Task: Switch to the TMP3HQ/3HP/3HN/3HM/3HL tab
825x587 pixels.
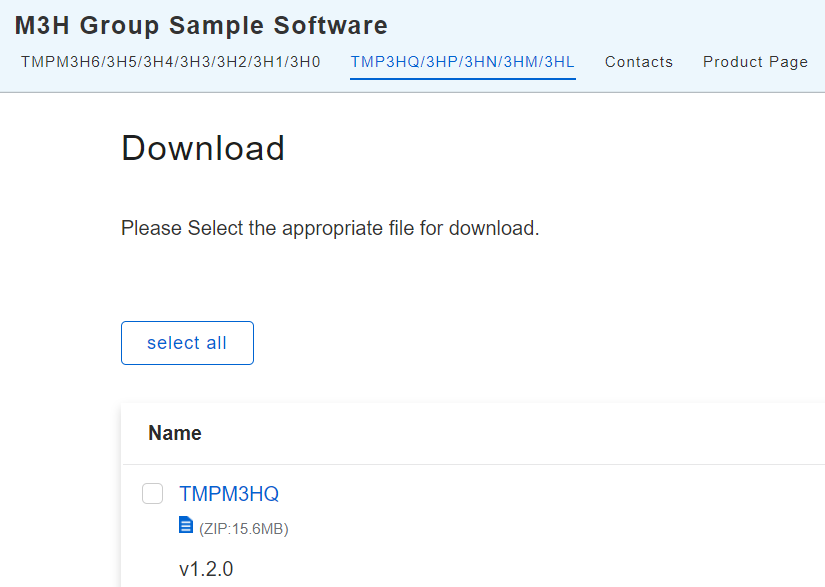Action: tap(462, 62)
